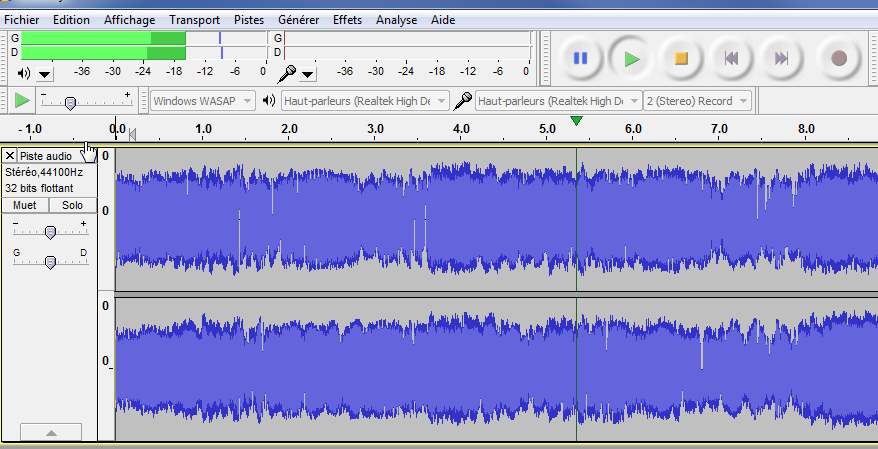The width and height of the screenshot is (878, 449).
Task: Open the Transport menu
Action: [194, 20]
